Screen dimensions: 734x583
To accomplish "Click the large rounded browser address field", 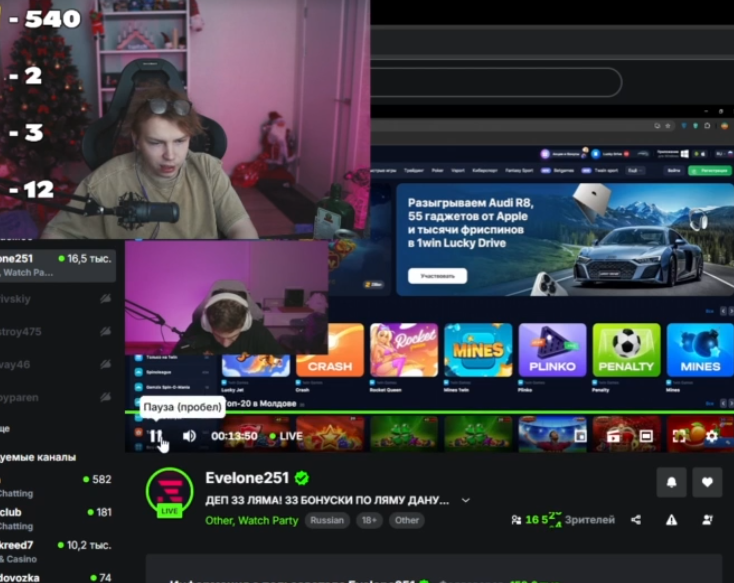I will click(x=496, y=82).
